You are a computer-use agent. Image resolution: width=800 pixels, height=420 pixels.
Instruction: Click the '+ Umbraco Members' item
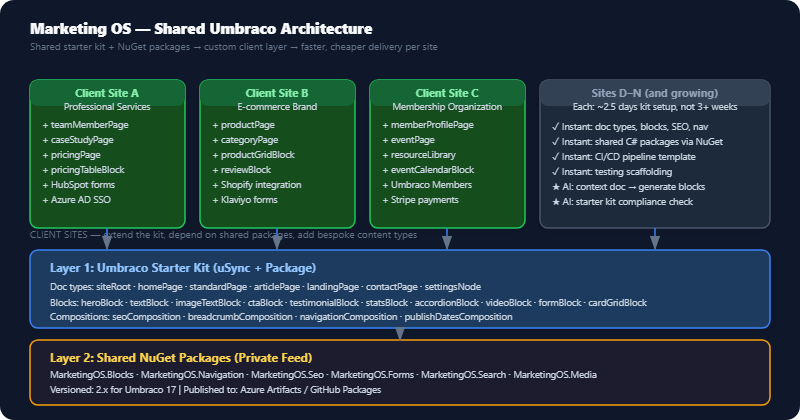427,185
